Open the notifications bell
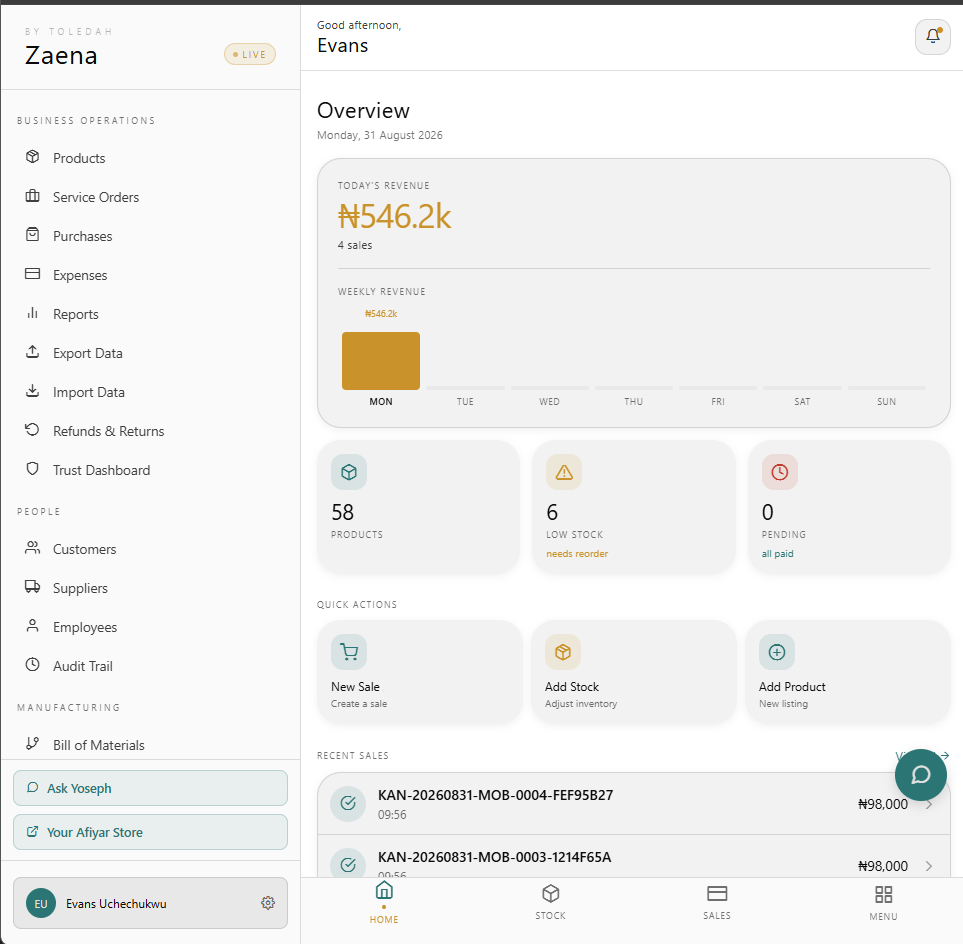Viewport: 963px width, 944px height. pyautogui.click(x=932, y=37)
